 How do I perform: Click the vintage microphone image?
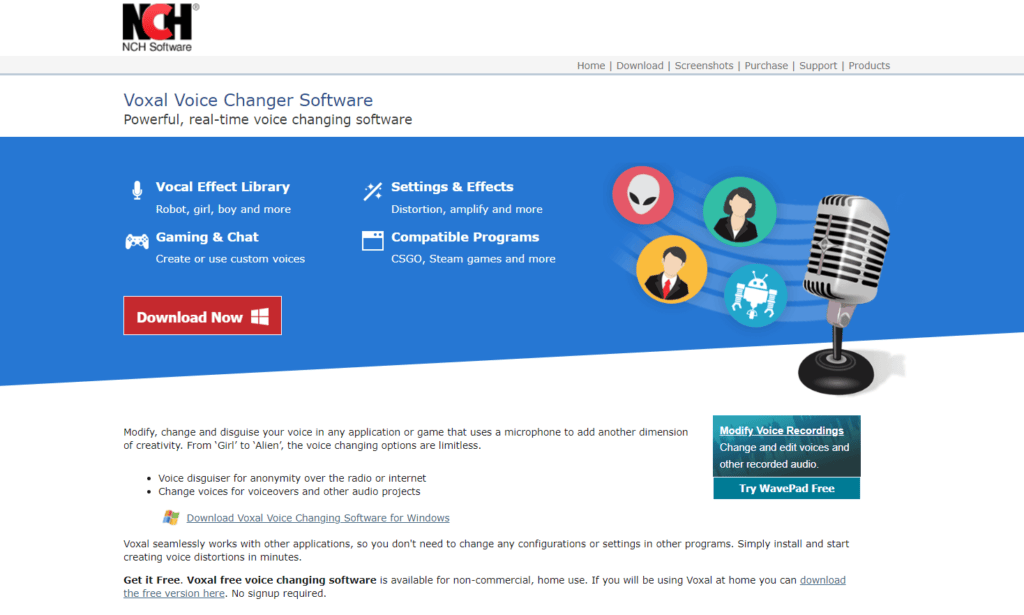click(846, 294)
